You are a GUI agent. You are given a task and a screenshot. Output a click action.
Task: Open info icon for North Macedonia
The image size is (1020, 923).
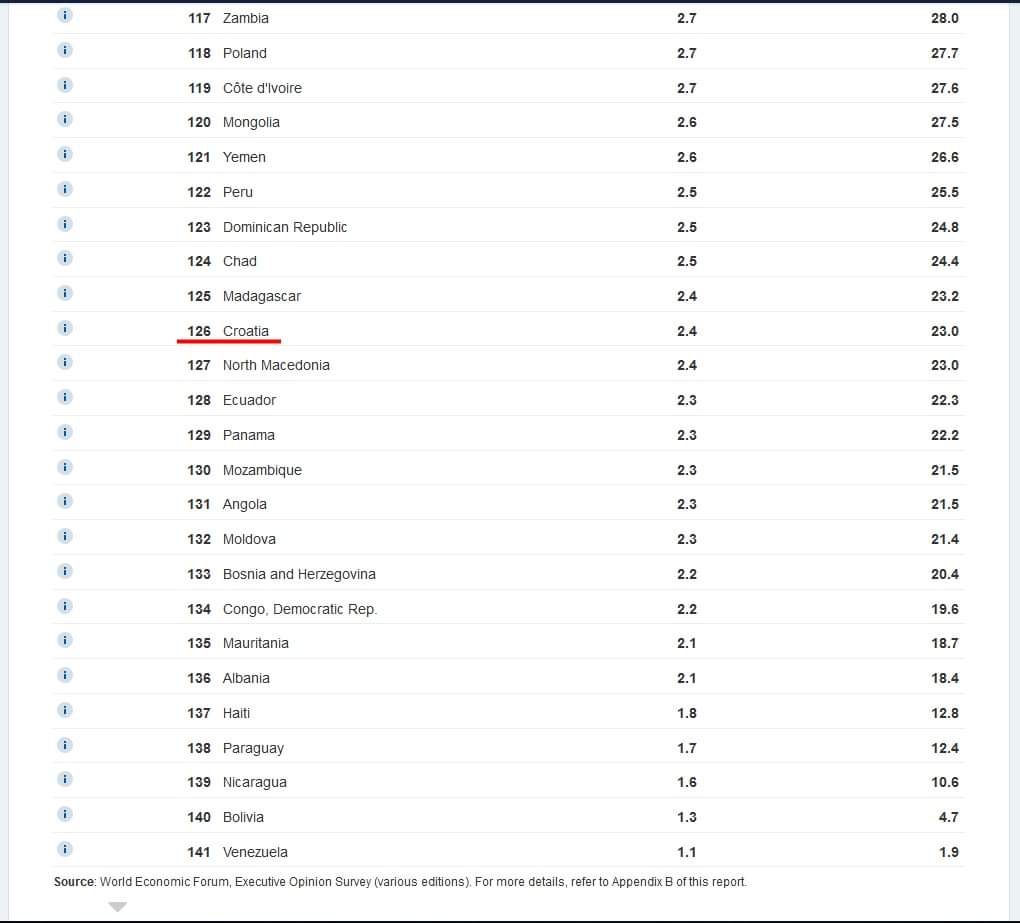(65, 363)
